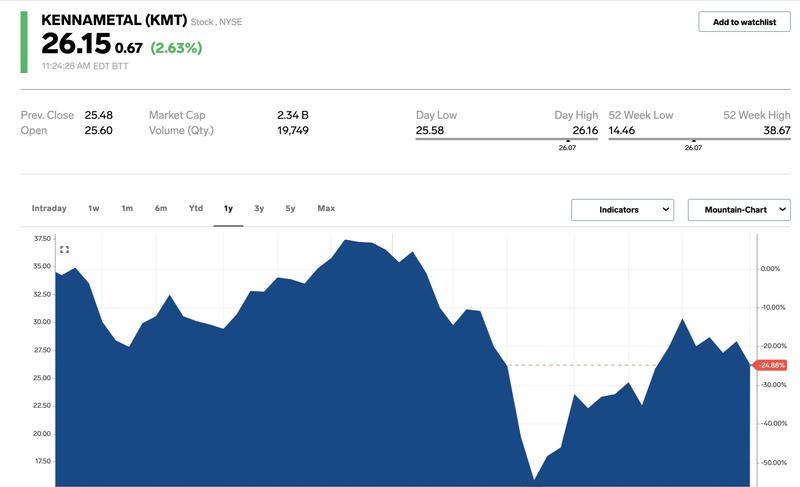The width and height of the screenshot is (800, 487).
Task: Click the percent change (2.63%)
Action: (177, 48)
